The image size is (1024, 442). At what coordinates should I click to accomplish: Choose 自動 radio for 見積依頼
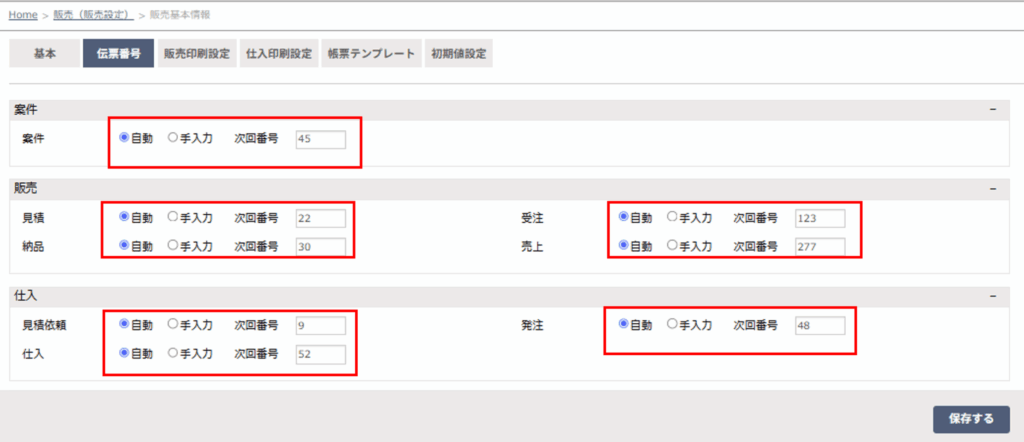point(124,324)
